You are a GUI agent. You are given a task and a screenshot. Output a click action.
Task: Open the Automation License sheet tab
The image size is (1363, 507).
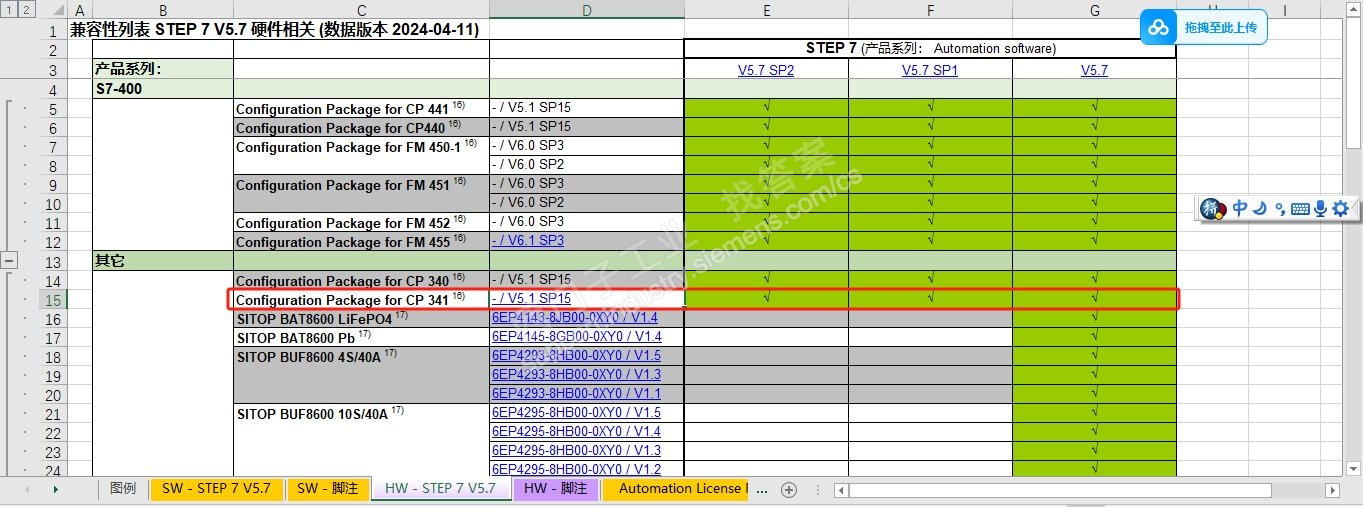[677, 489]
